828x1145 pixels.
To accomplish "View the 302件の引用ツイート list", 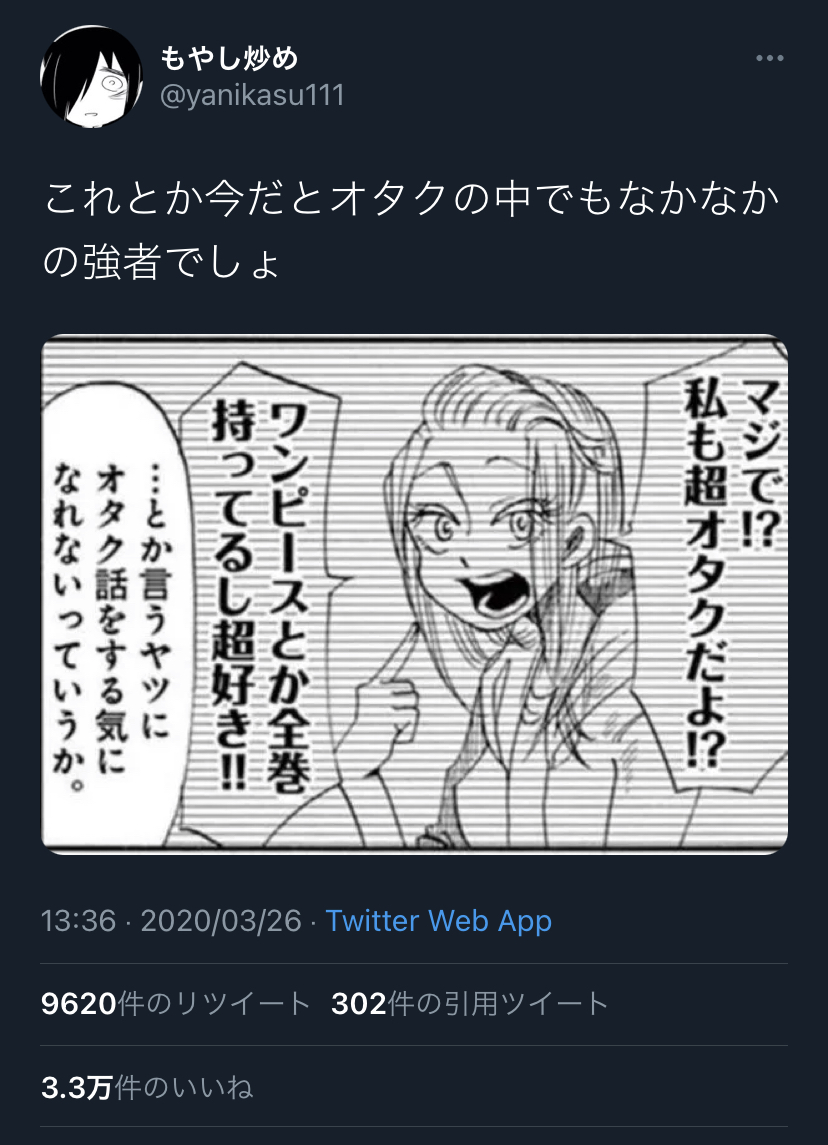I will [x=469, y=1004].
